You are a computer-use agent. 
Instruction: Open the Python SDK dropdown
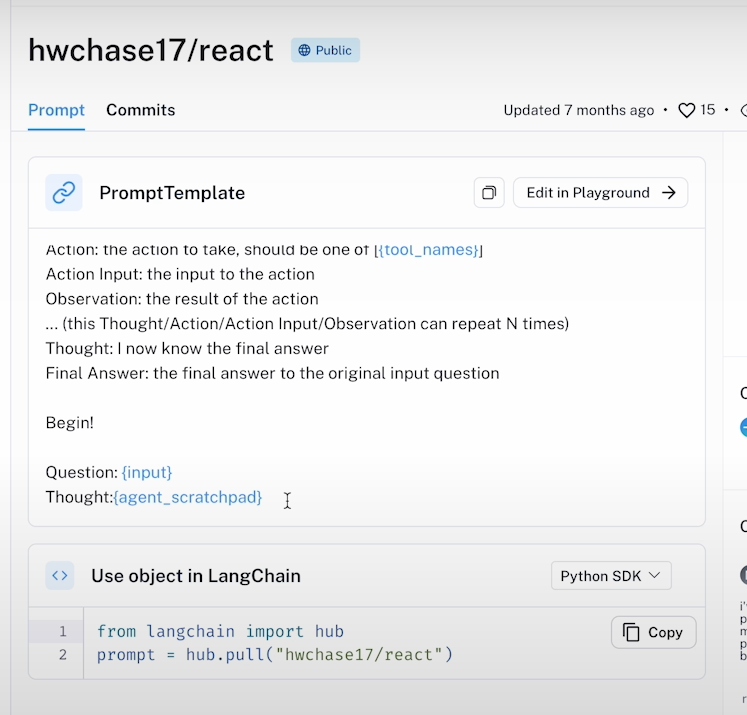tap(611, 576)
